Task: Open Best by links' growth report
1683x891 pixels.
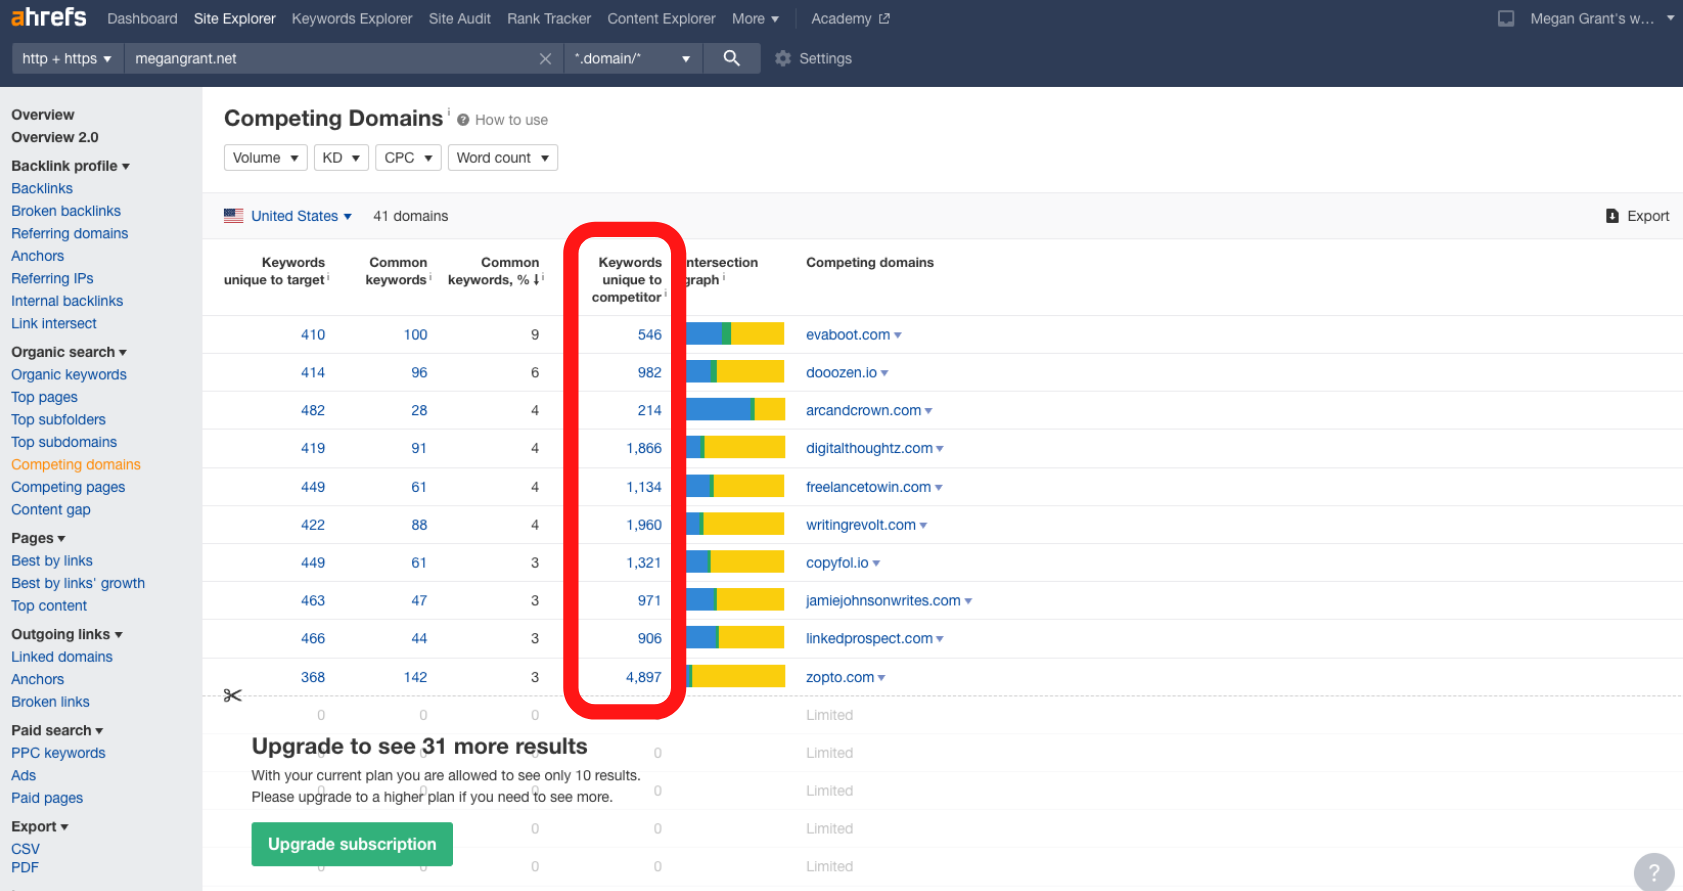Action: (x=78, y=583)
